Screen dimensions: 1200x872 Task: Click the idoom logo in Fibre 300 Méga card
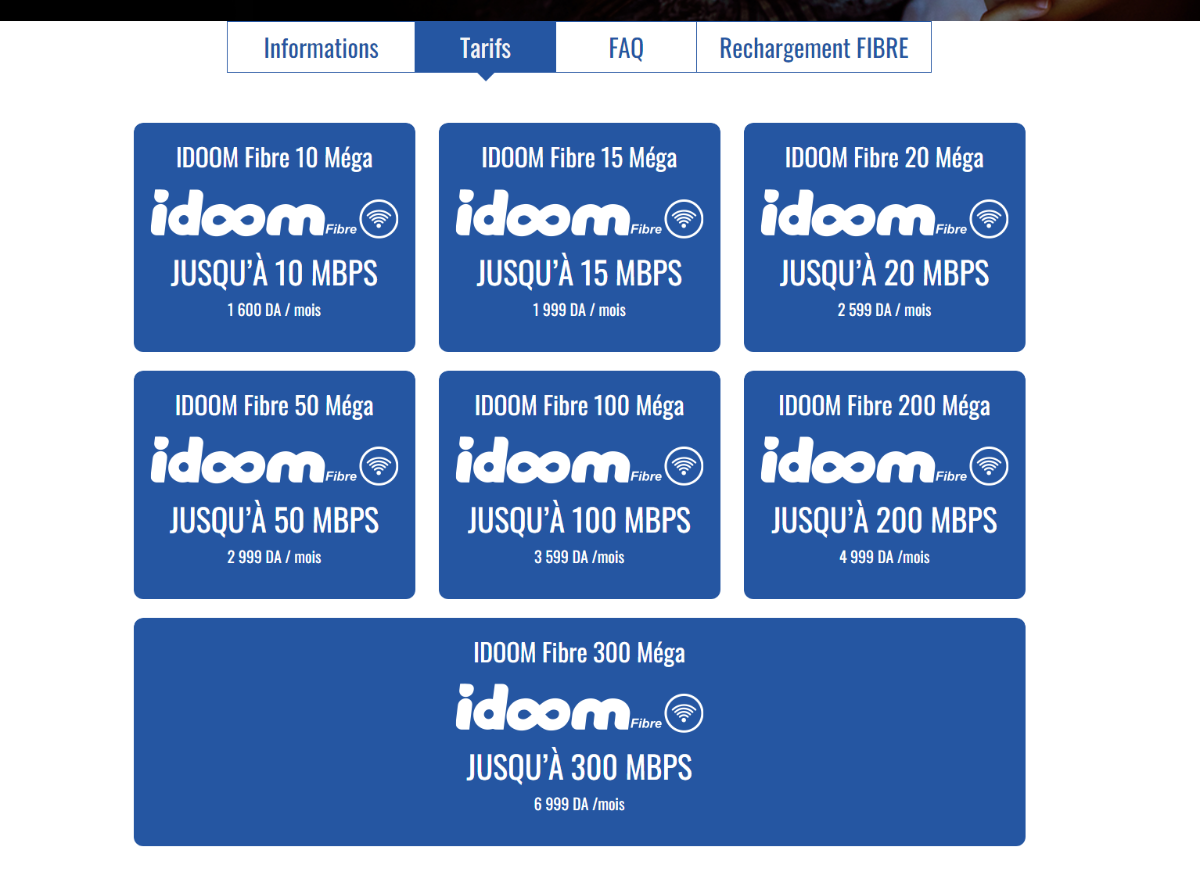point(543,710)
